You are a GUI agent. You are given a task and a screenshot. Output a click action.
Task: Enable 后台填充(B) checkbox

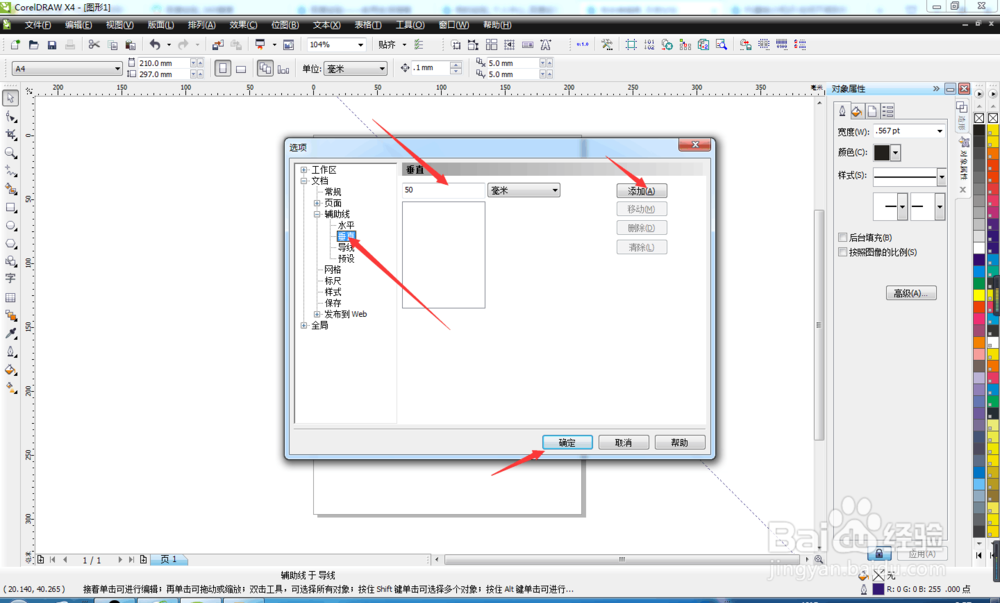click(842, 237)
